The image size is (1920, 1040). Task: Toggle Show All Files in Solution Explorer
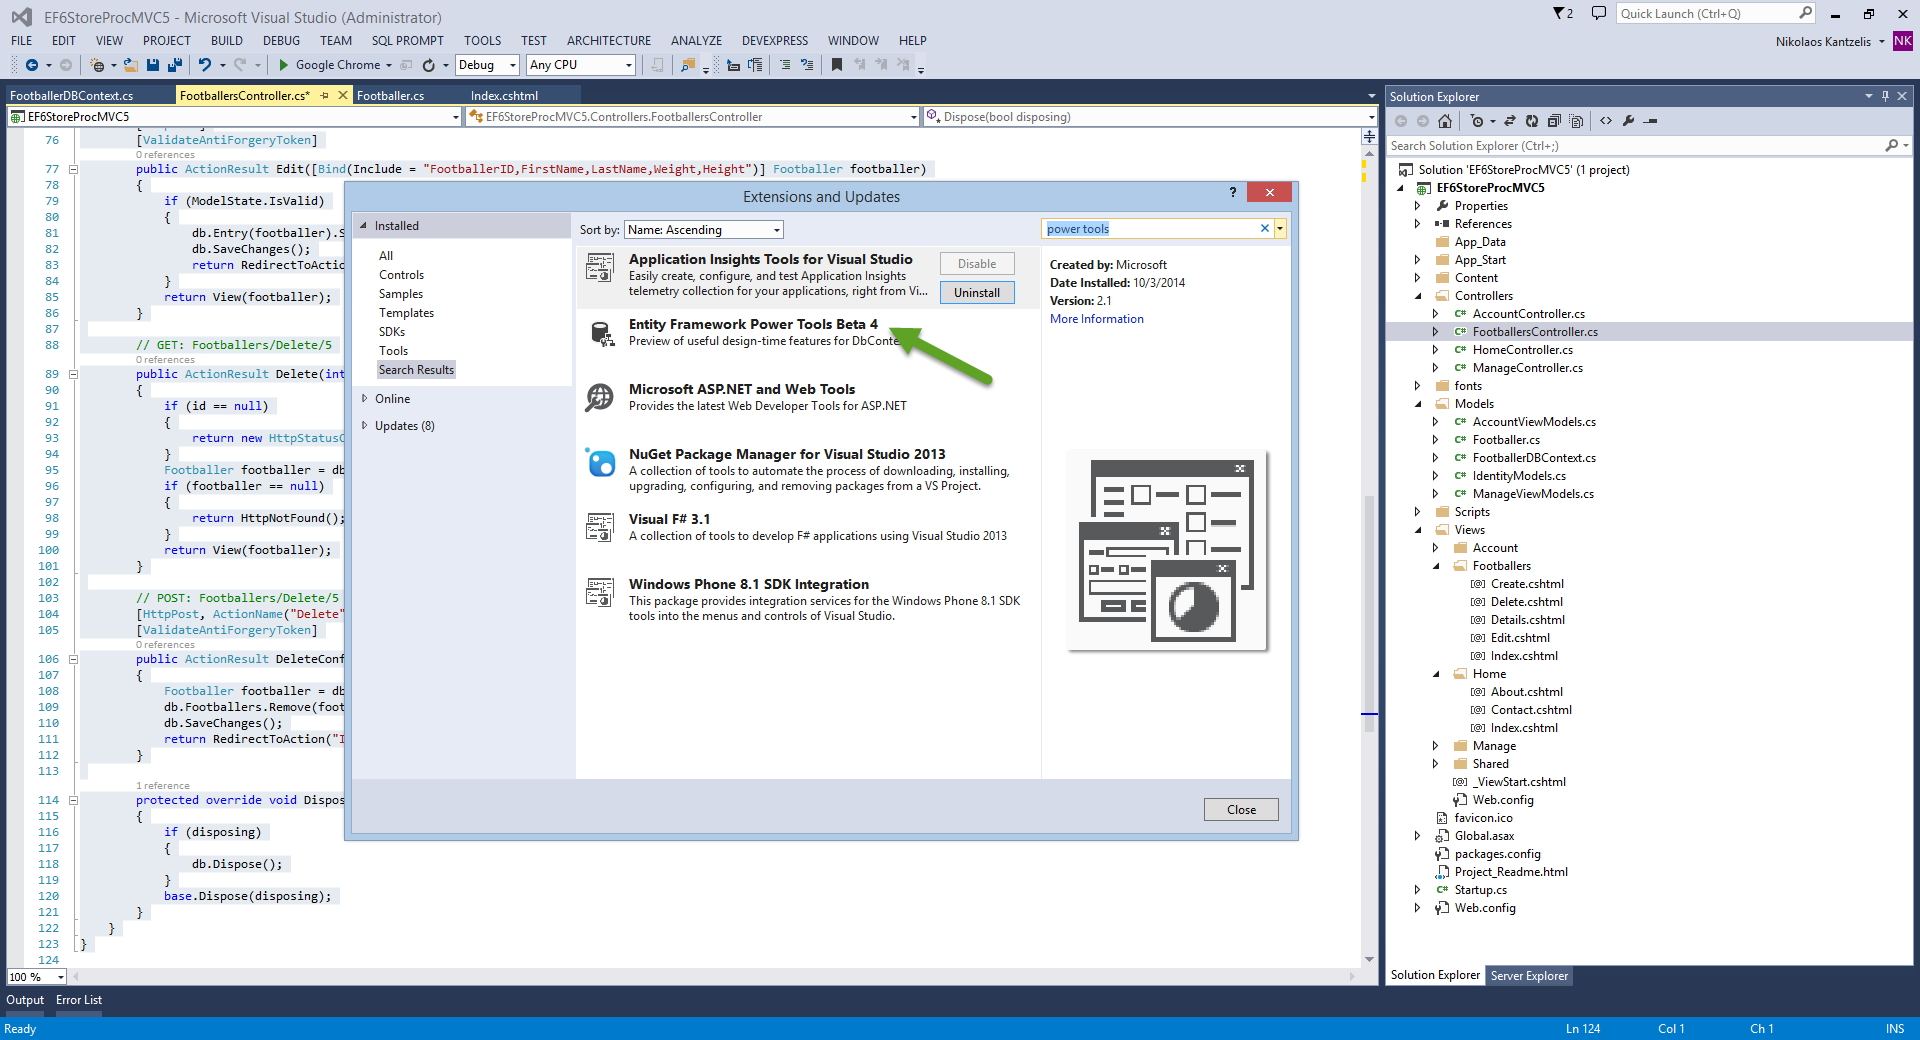(x=1576, y=121)
